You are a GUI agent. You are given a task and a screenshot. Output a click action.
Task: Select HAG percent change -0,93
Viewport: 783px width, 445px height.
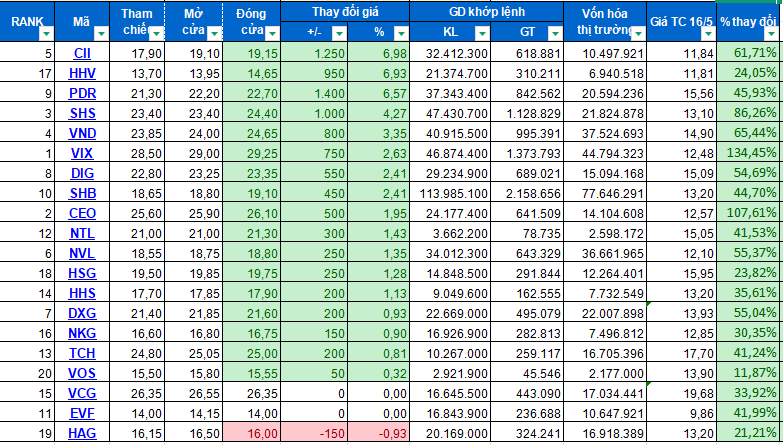pos(379,433)
